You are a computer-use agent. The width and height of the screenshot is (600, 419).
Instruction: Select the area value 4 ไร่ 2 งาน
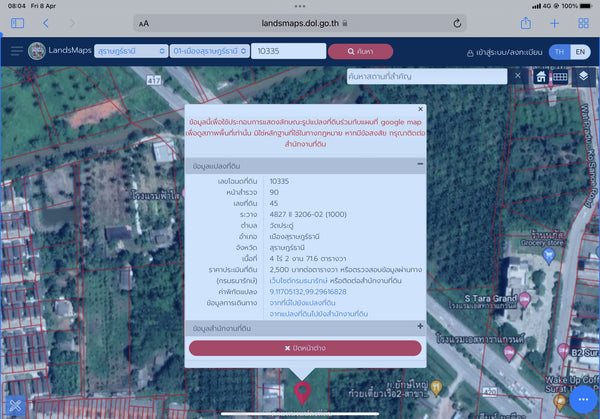pyautogui.click(x=308, y=259)
